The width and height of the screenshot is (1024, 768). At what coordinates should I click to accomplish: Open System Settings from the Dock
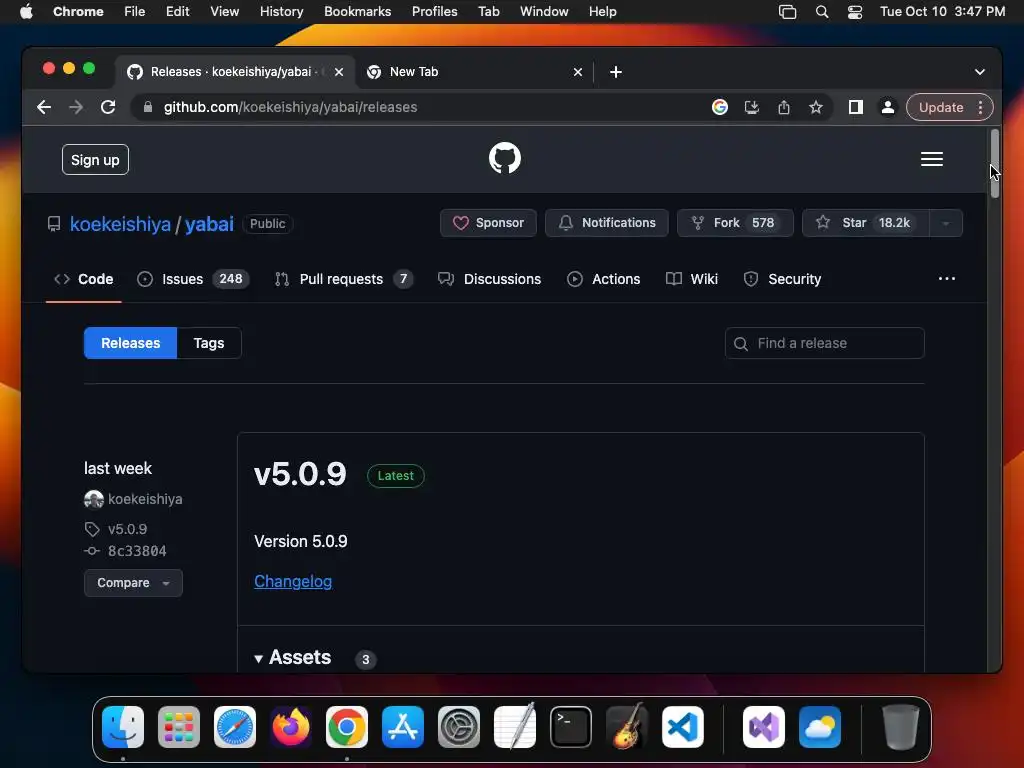(458, 727)
